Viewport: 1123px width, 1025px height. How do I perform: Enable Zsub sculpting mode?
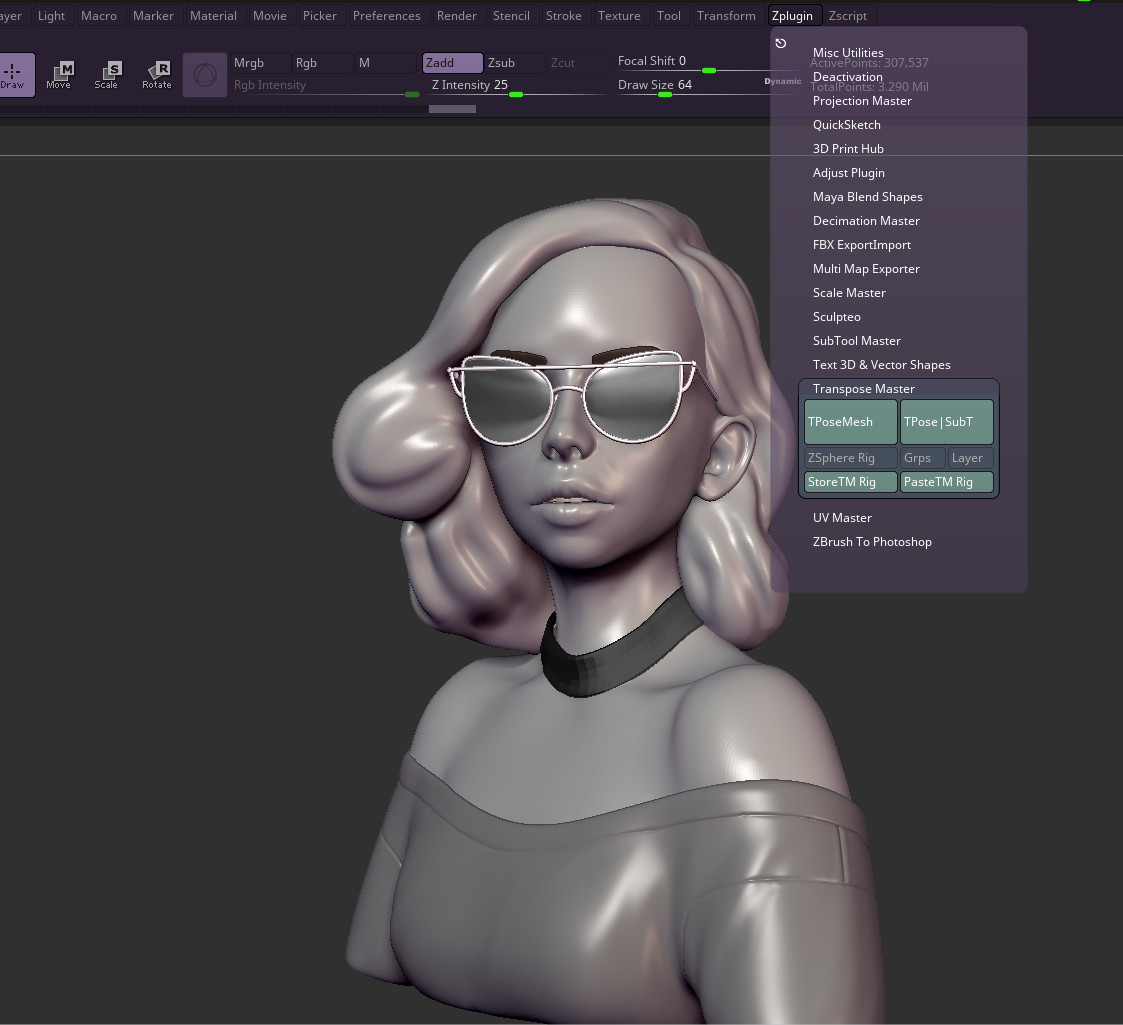(515, 63)
